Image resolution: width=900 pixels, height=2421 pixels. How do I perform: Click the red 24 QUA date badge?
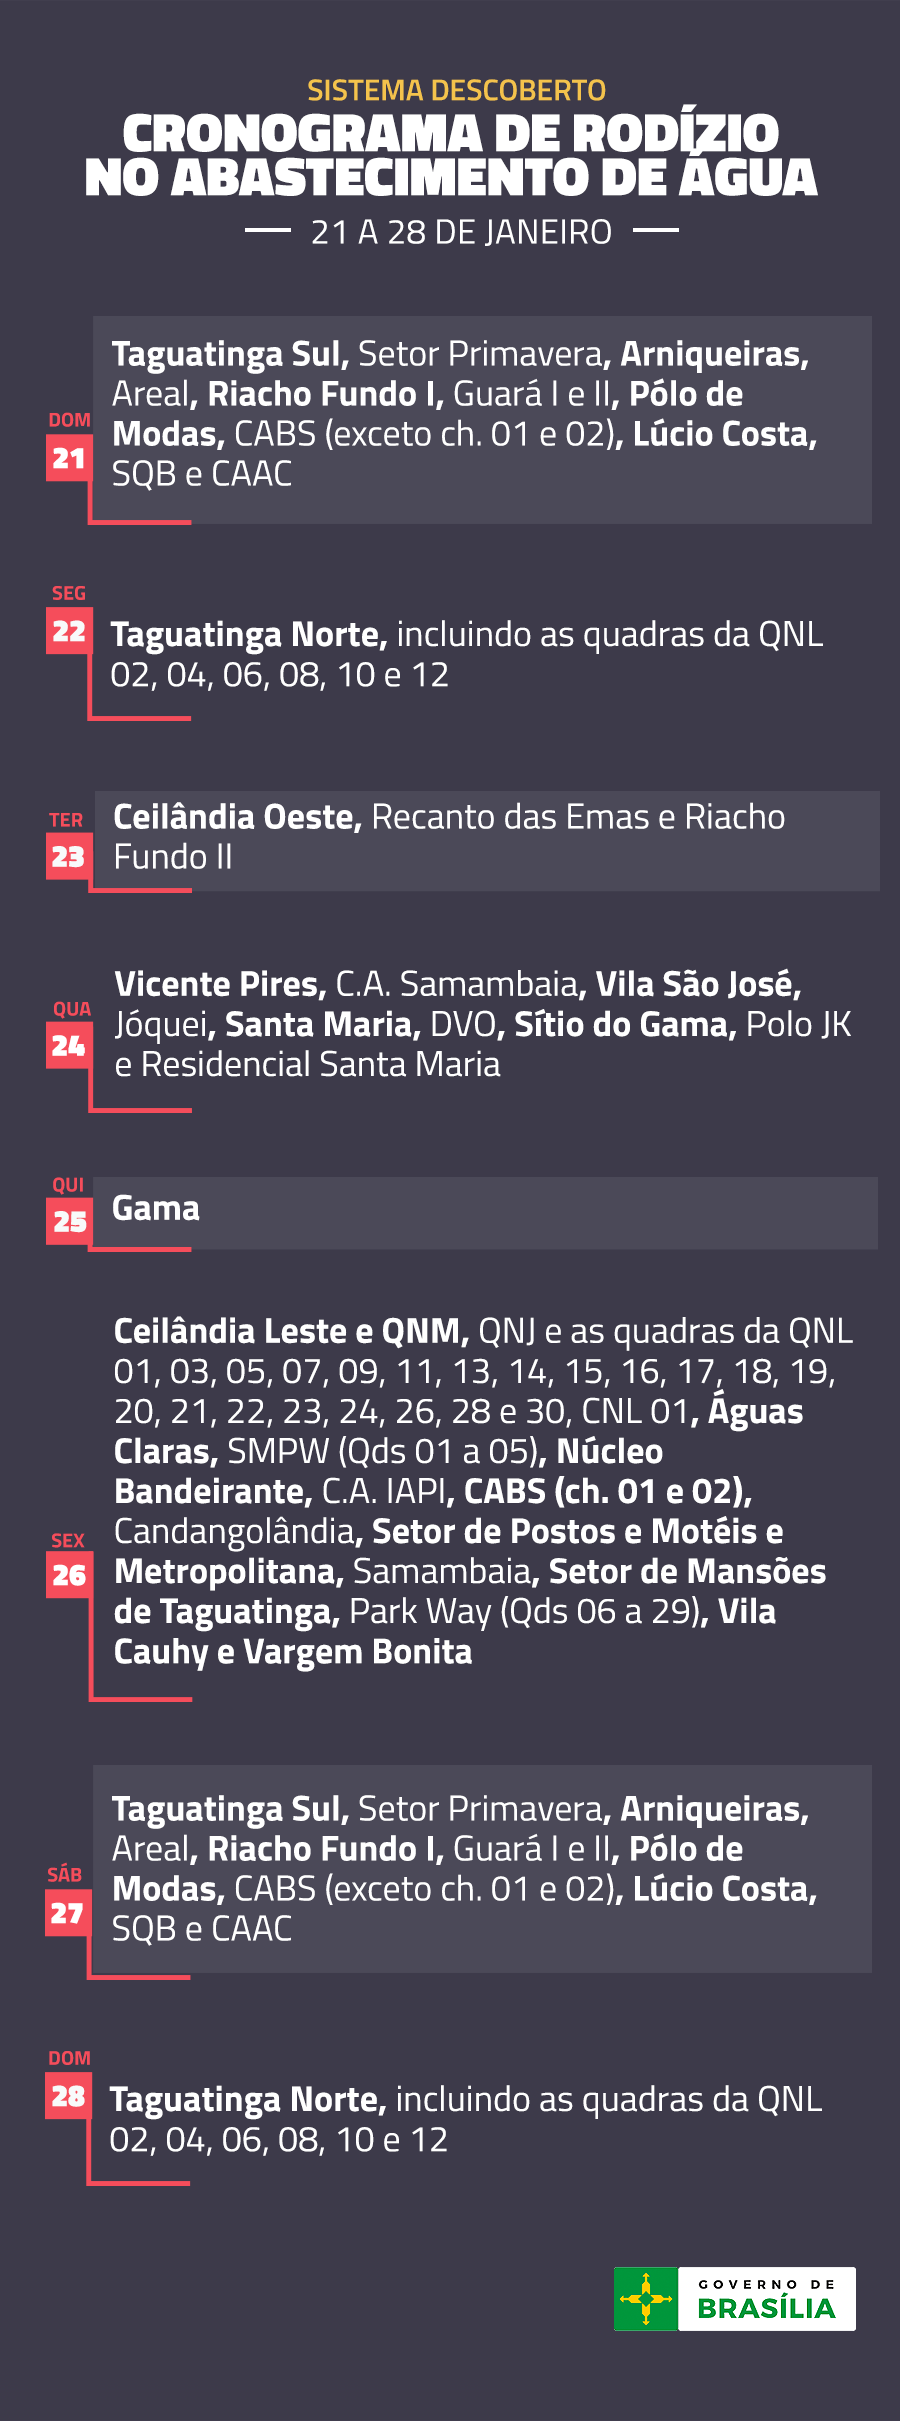point(69,1046)
